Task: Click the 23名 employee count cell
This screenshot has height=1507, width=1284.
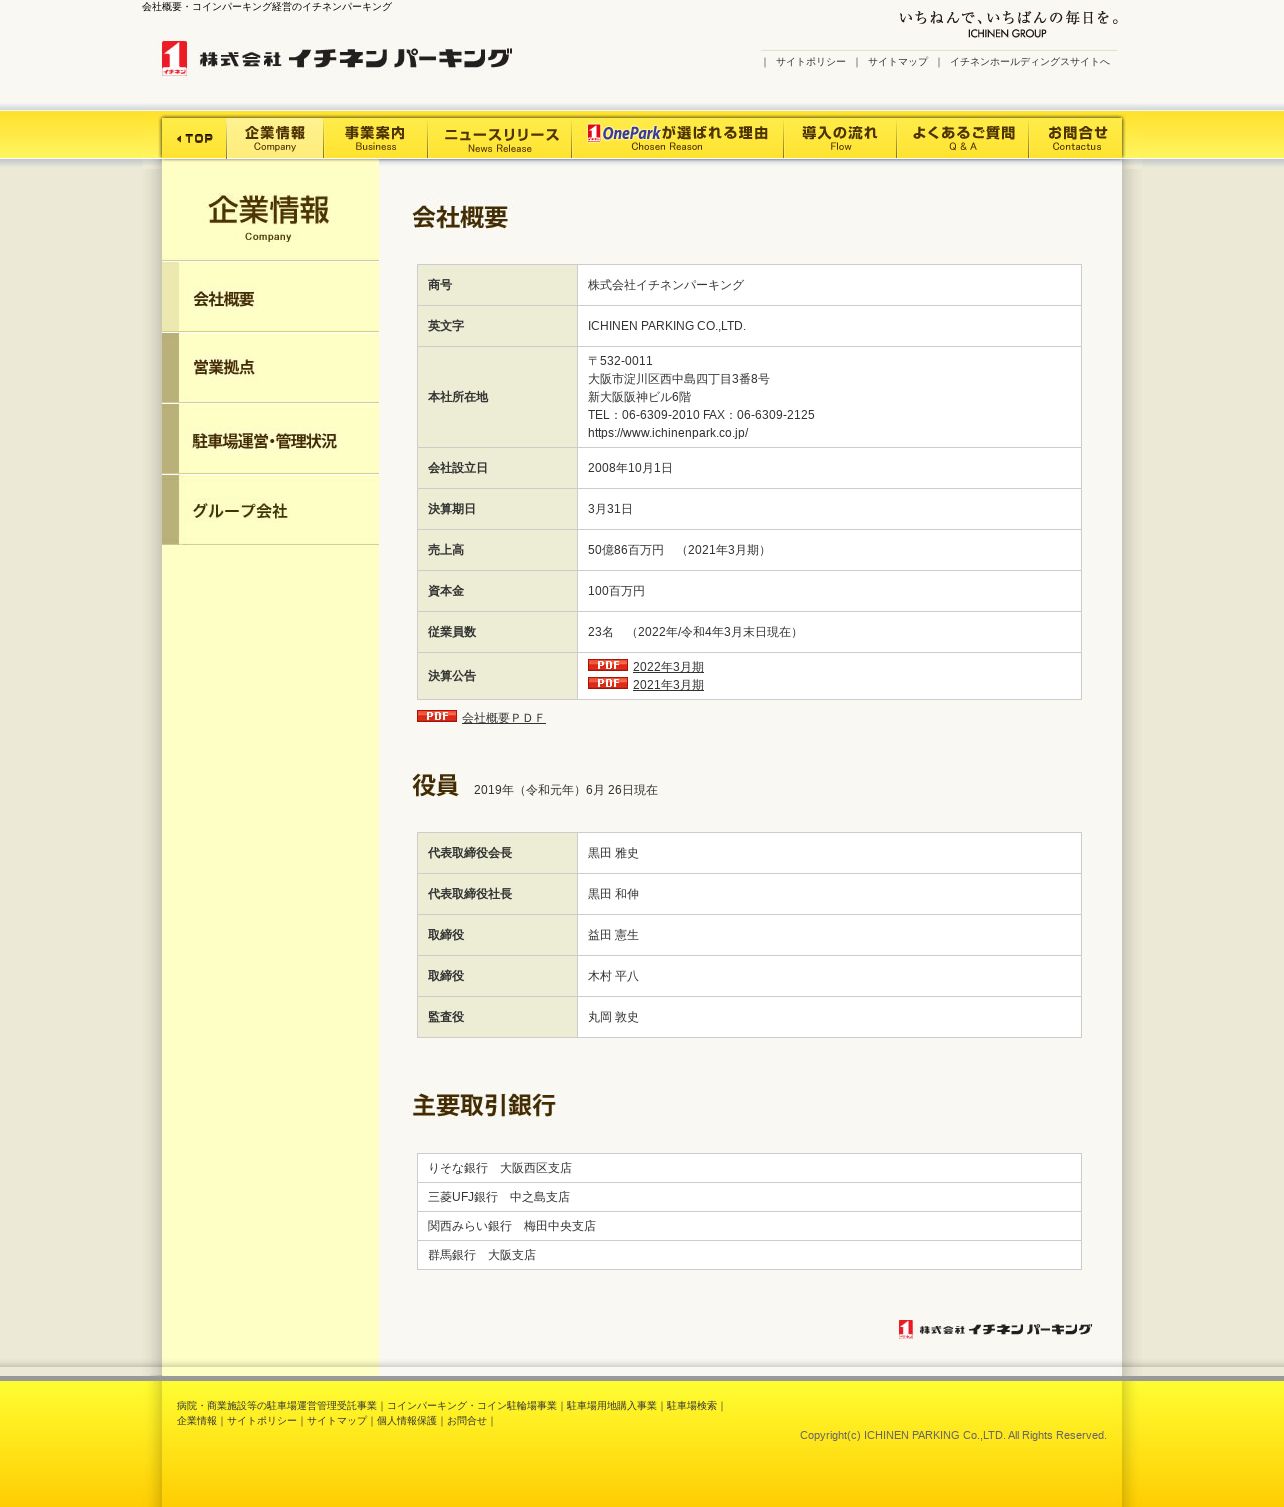Action: point(829,632)
